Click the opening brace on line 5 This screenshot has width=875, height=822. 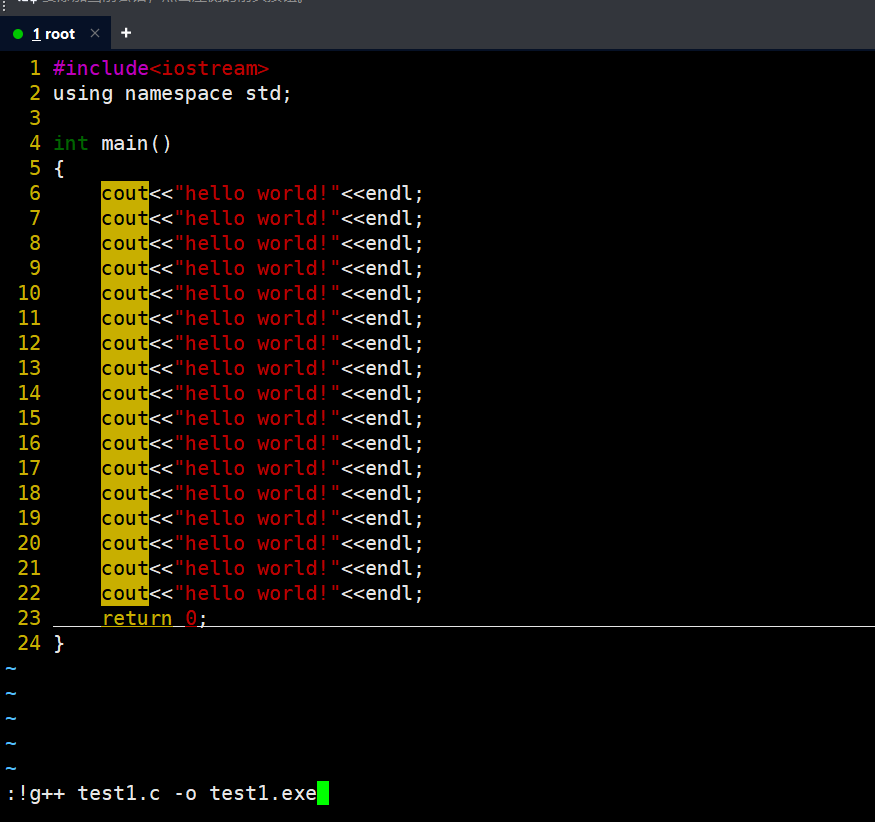[59, 169]
